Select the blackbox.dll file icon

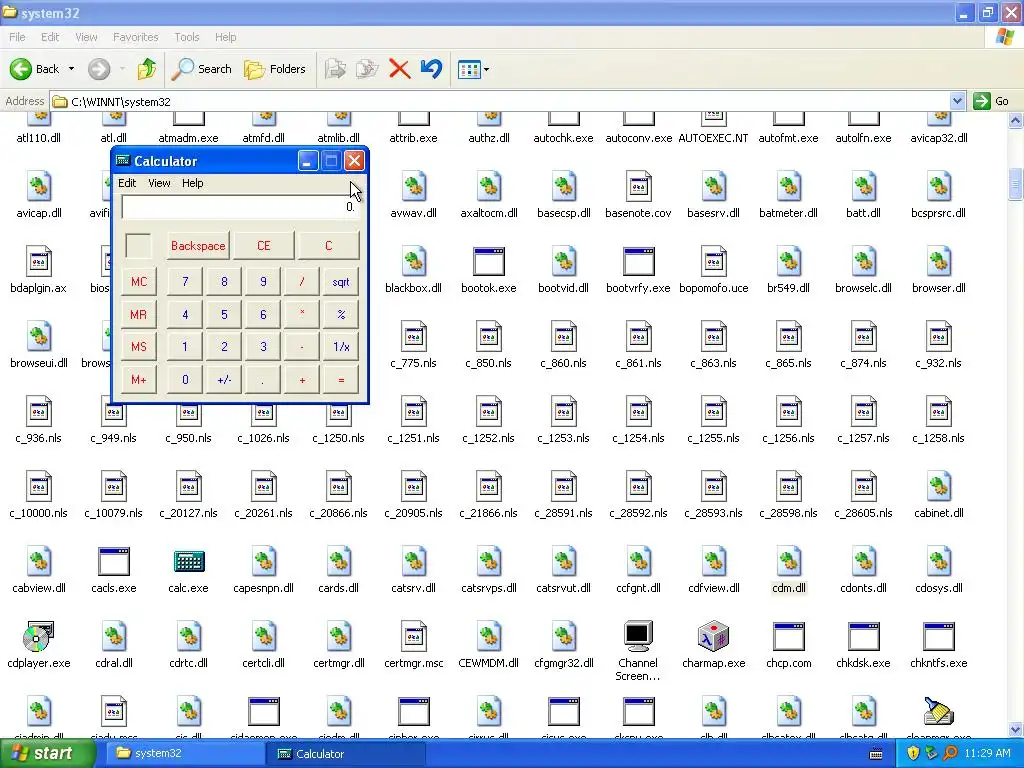click(x=413, y=262)
